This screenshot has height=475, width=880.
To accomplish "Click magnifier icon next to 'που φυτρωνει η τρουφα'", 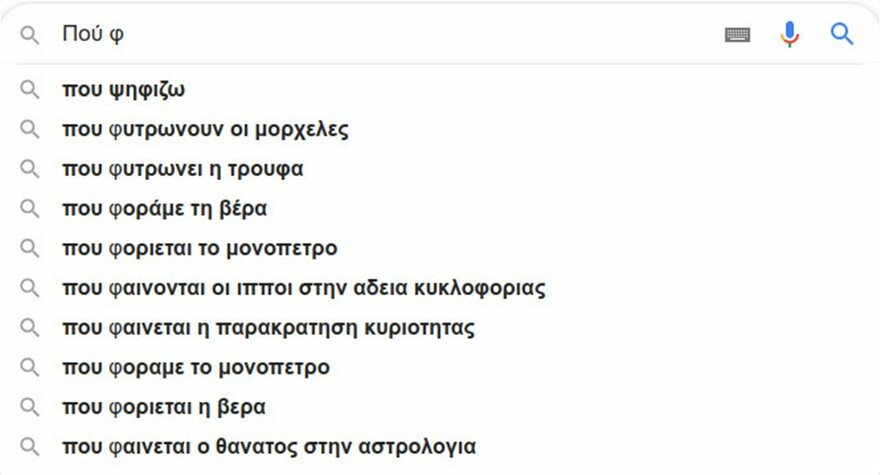I will 30,168.
